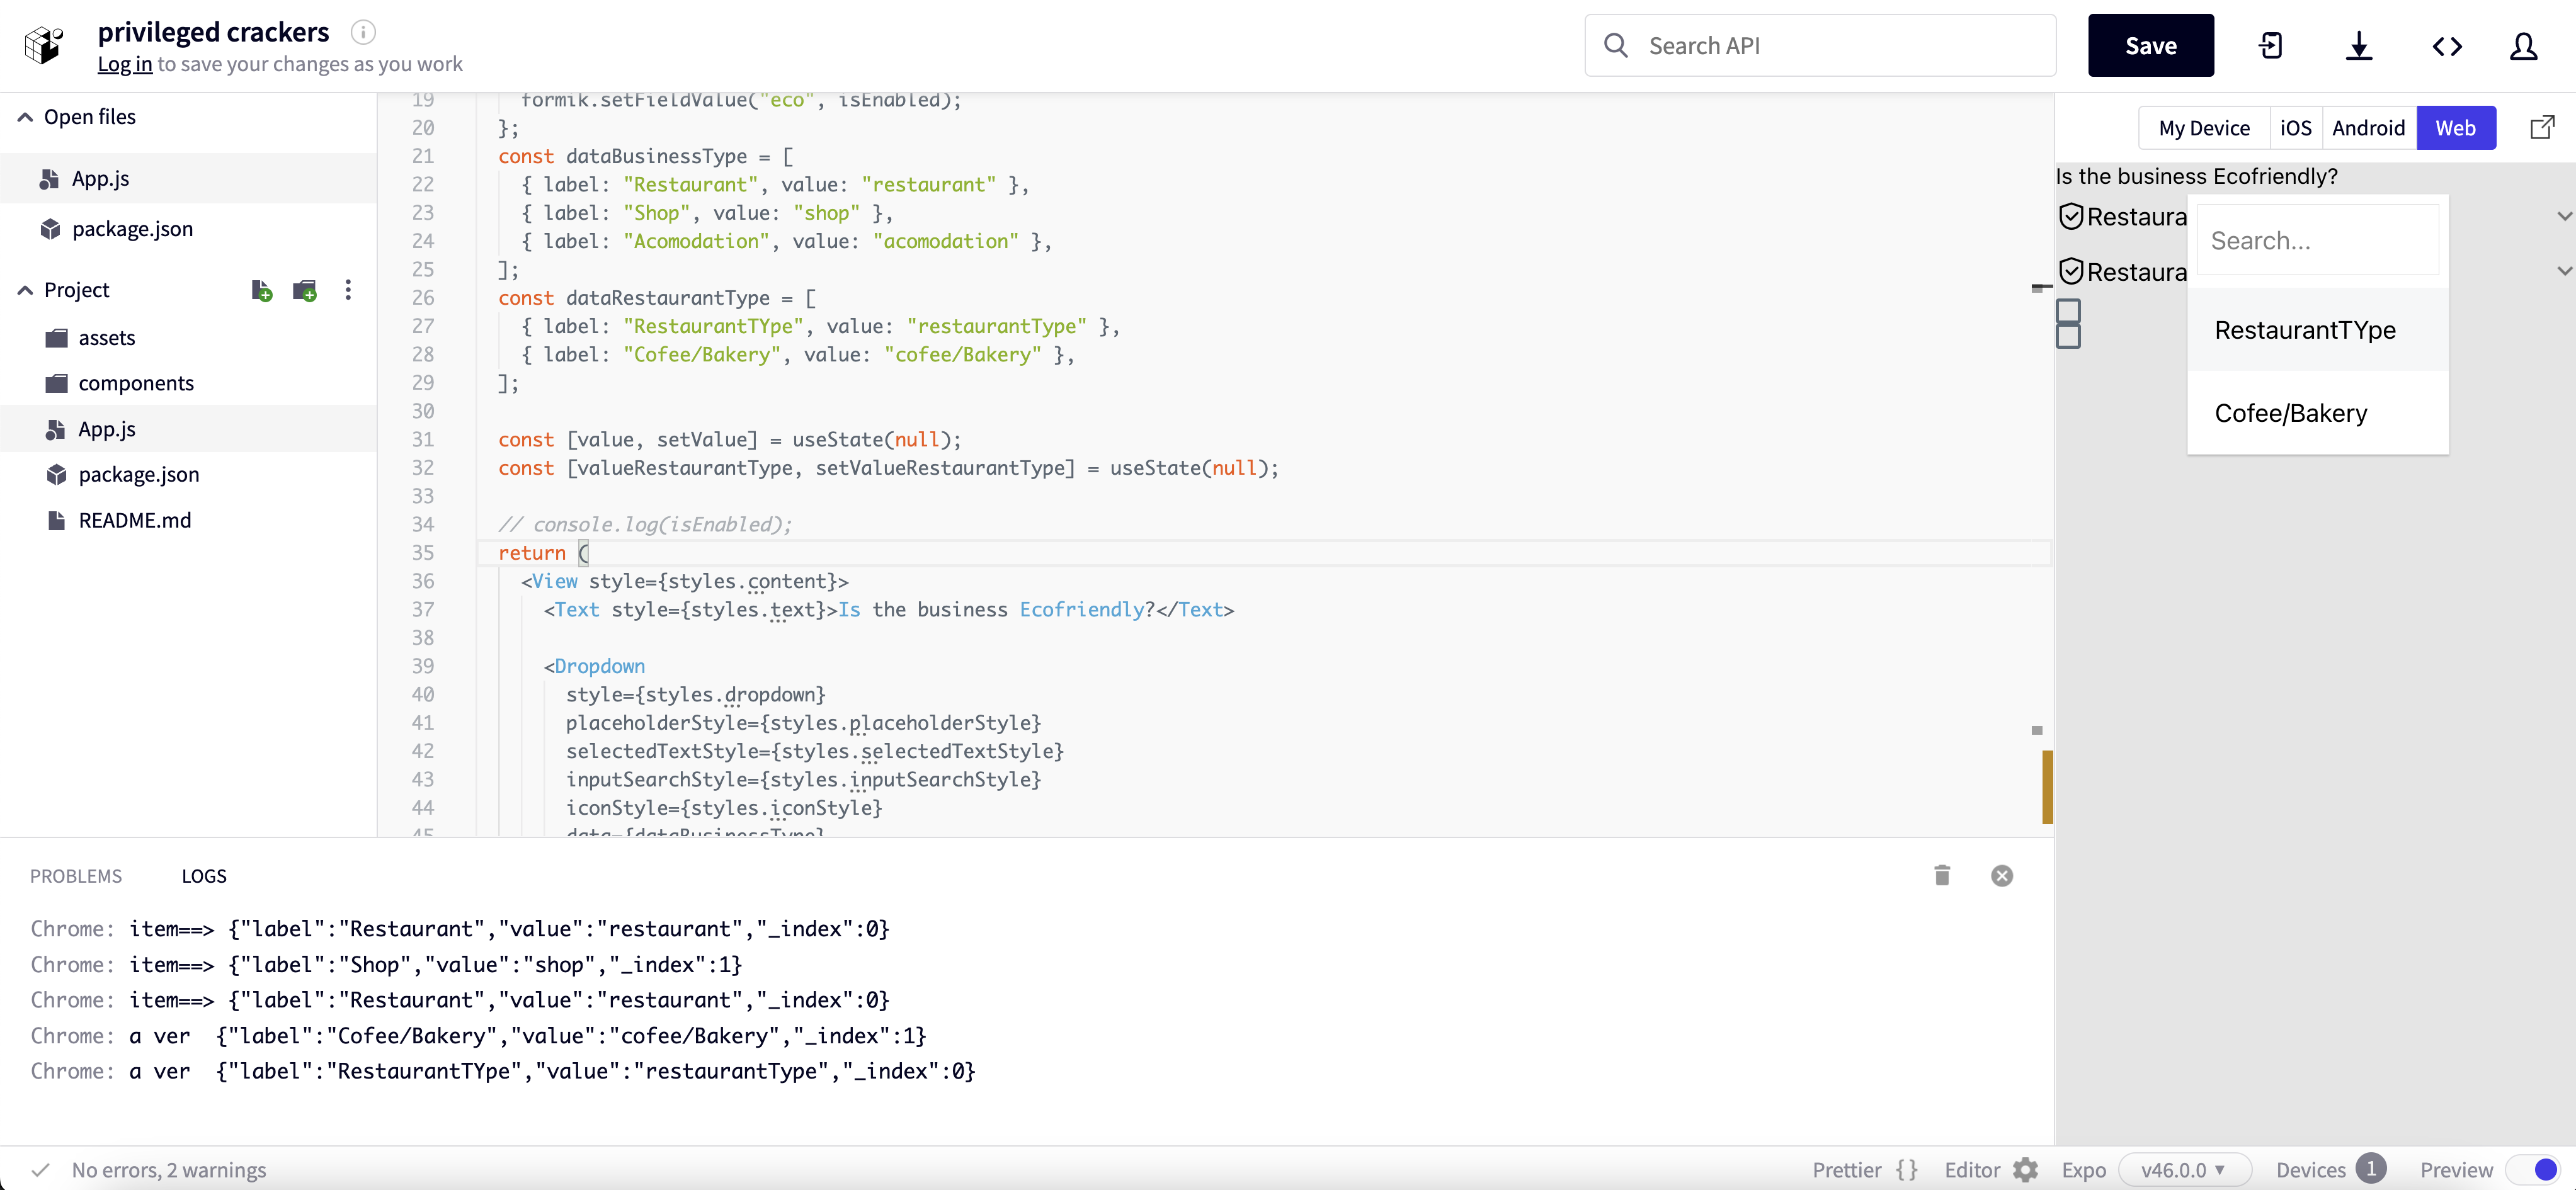The height and width of the screenshot is (1190, 2576).
Task: Click the Search API input field
Action: [x=1820, y=46]
